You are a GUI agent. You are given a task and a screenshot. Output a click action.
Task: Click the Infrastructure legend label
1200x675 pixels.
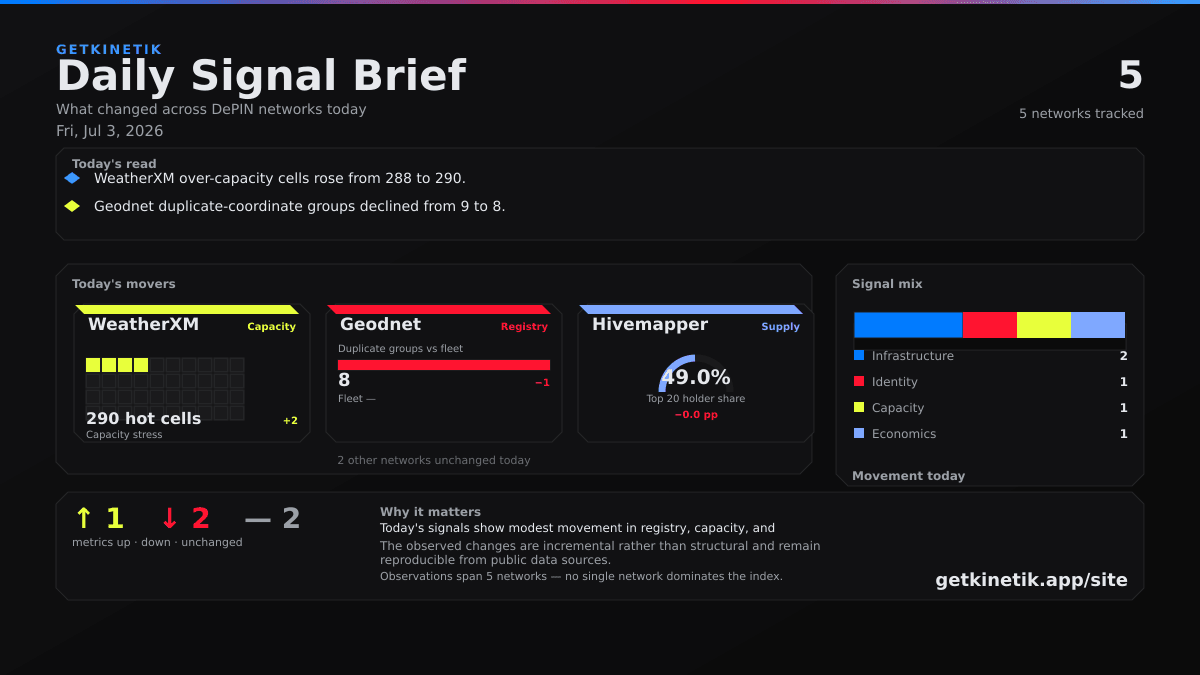click(x=913, y=356)
